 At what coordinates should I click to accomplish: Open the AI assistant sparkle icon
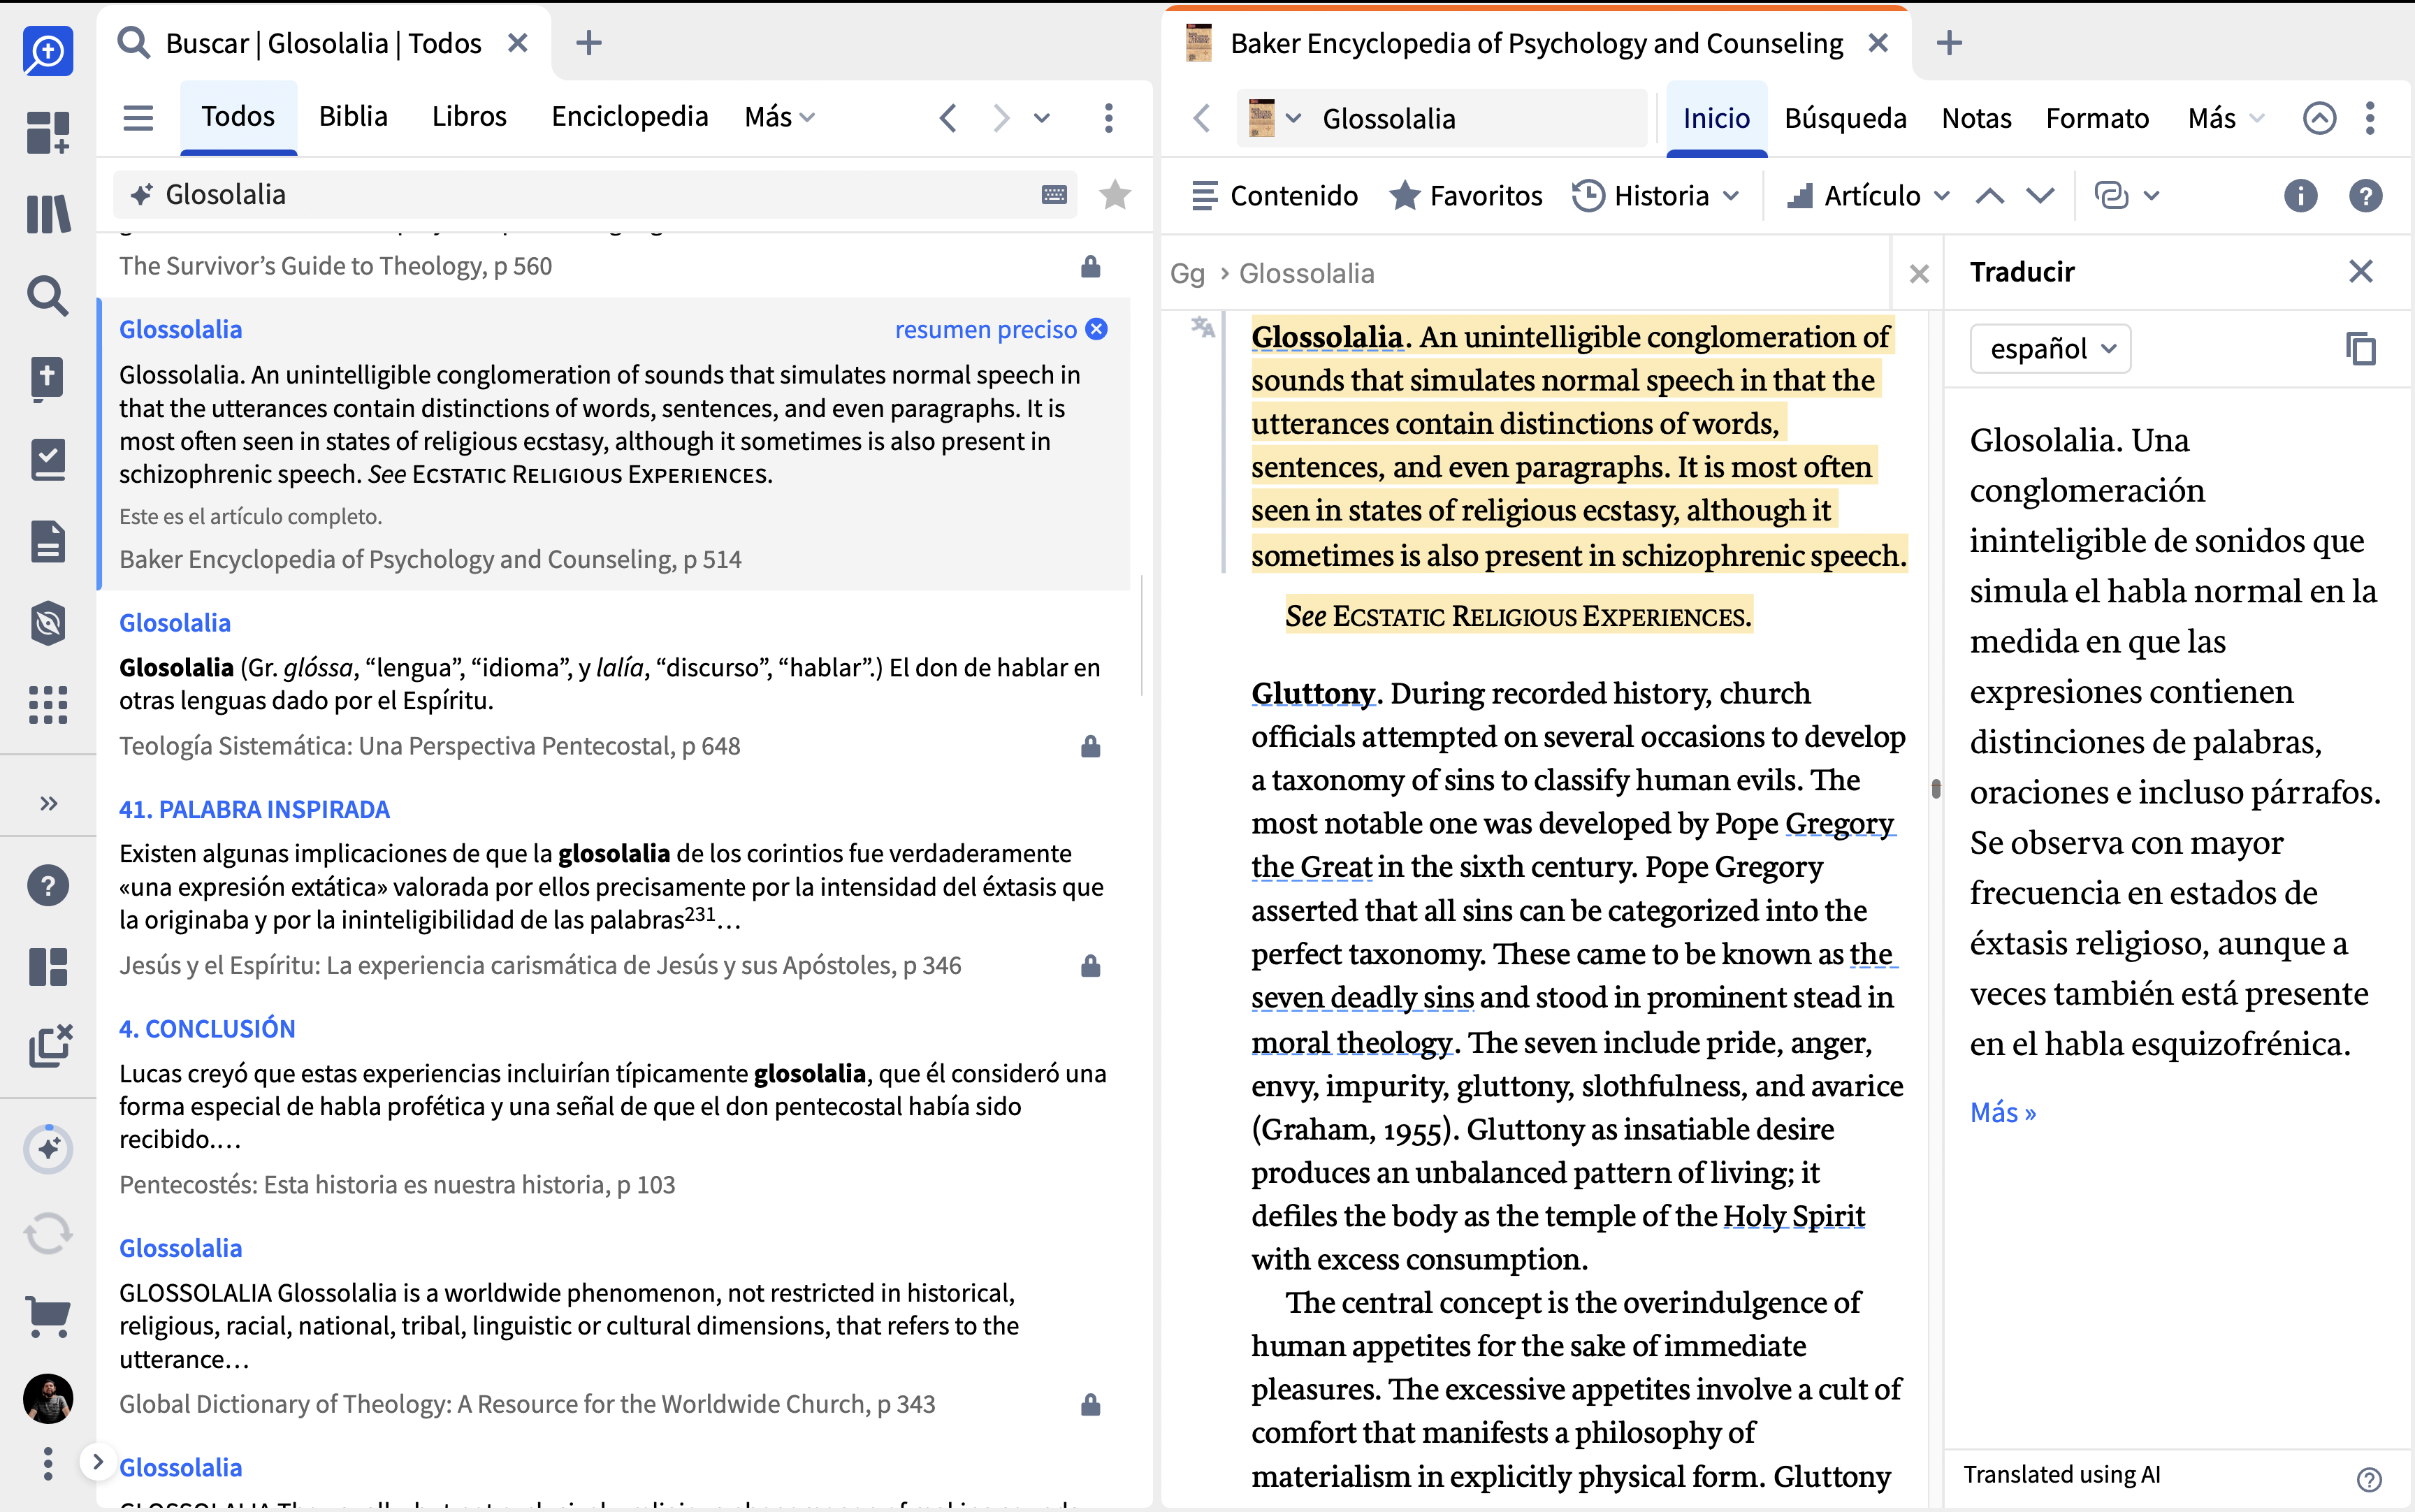click(x=48, y=1148)
